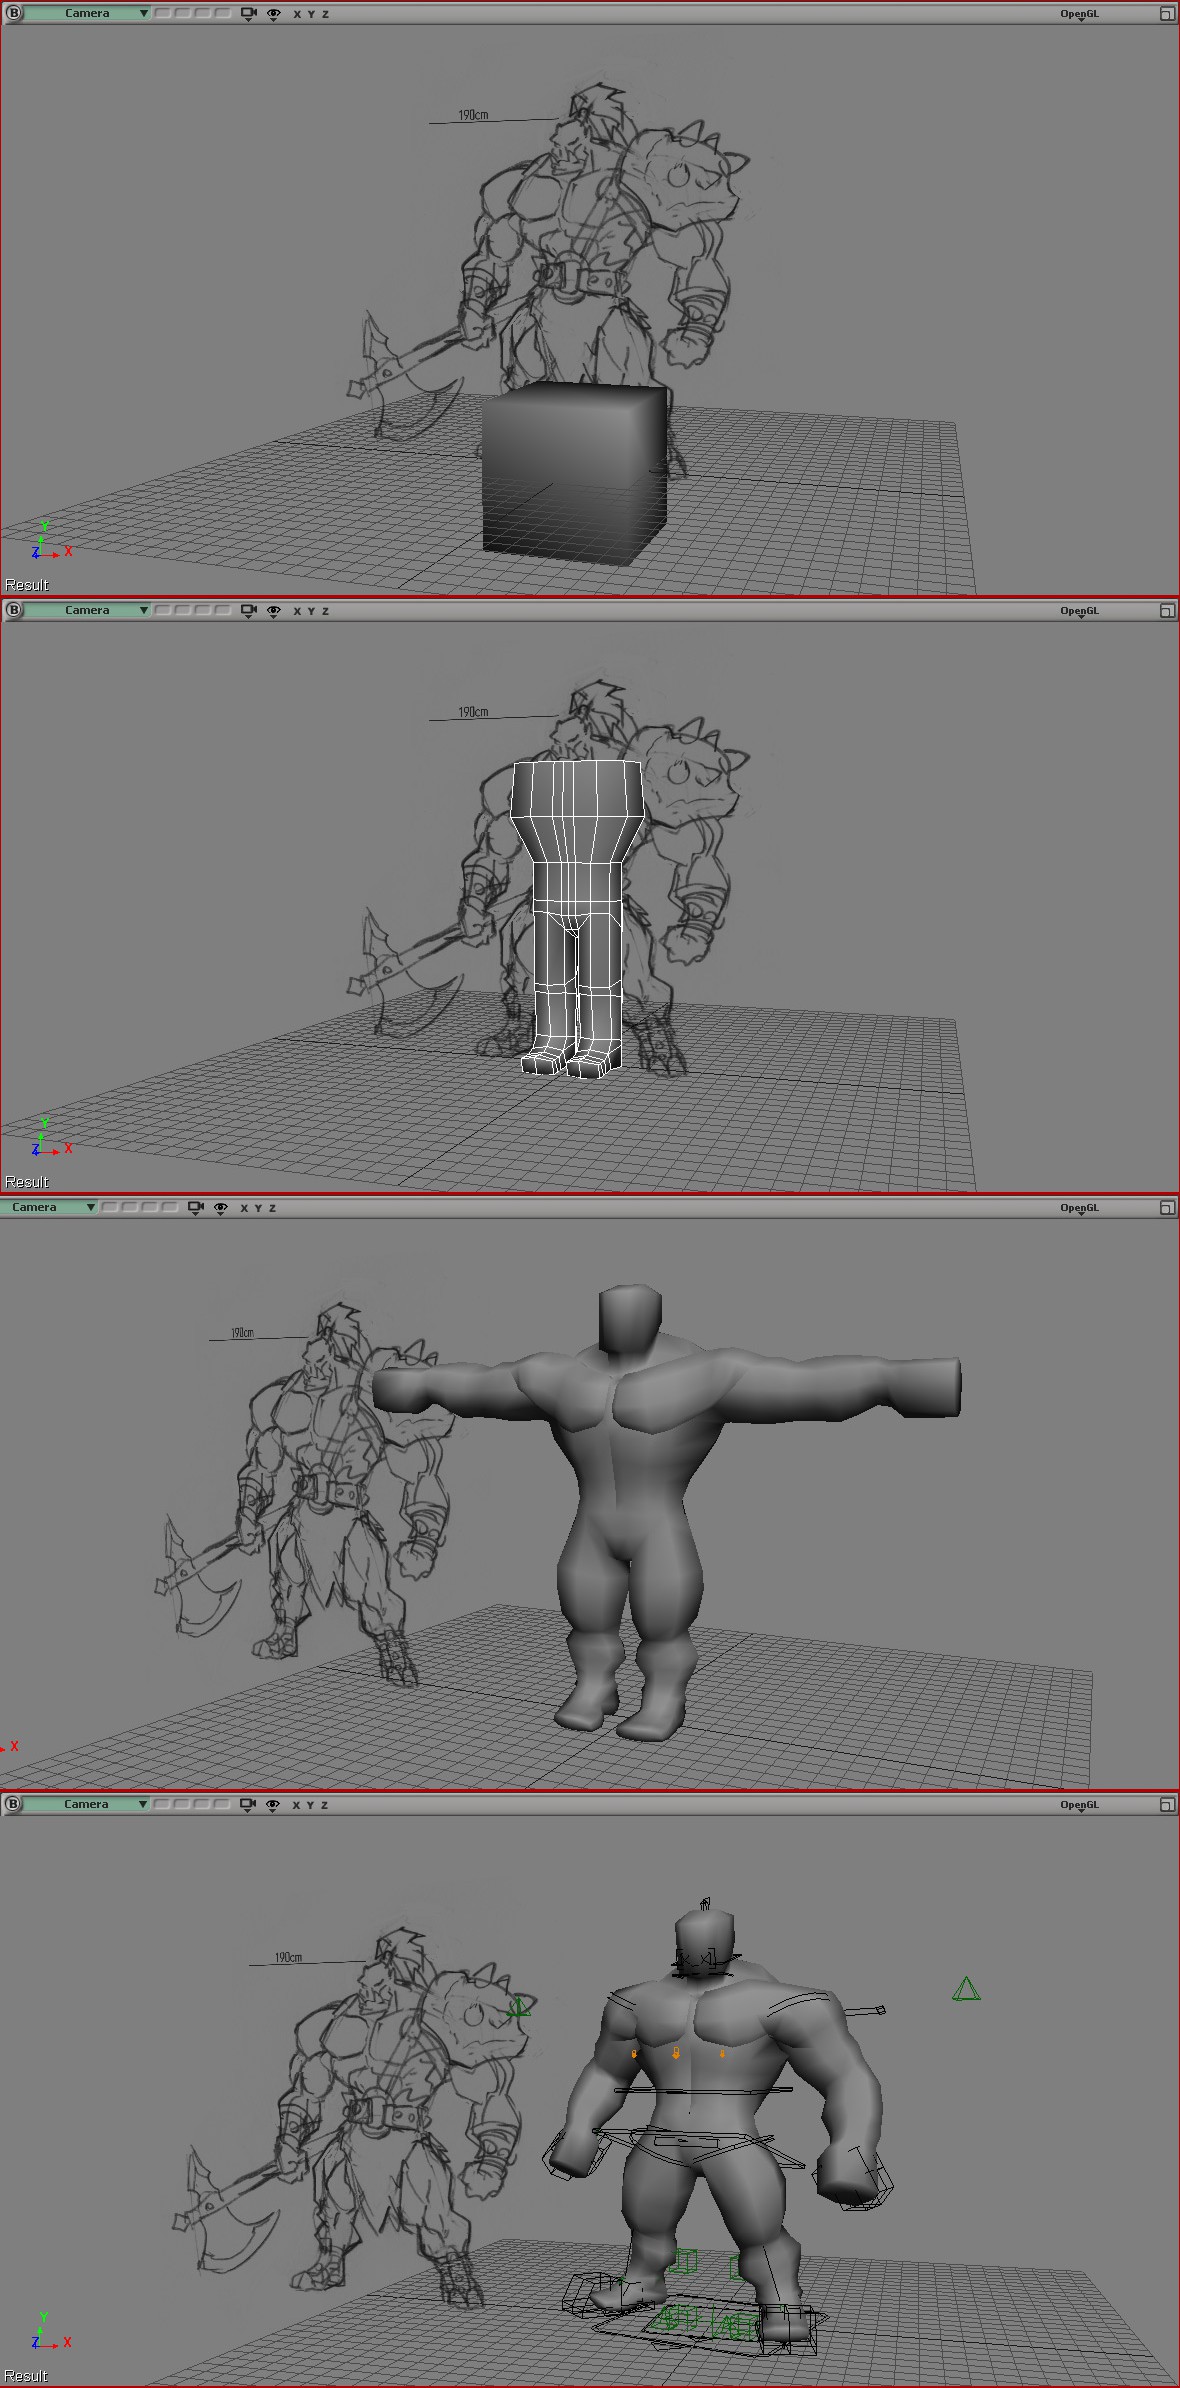Click the first memo camera slot in the wireframe legs viewport
The width and height of the screenshot is (1180, 2388).
[163, 610]
